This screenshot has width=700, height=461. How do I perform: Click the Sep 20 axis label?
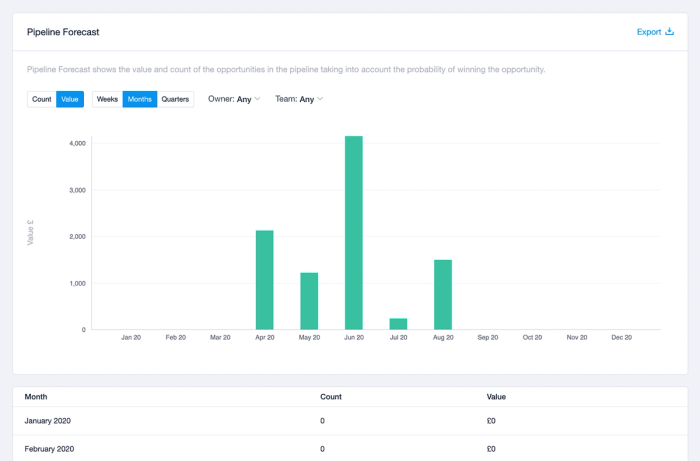(488, 337)
